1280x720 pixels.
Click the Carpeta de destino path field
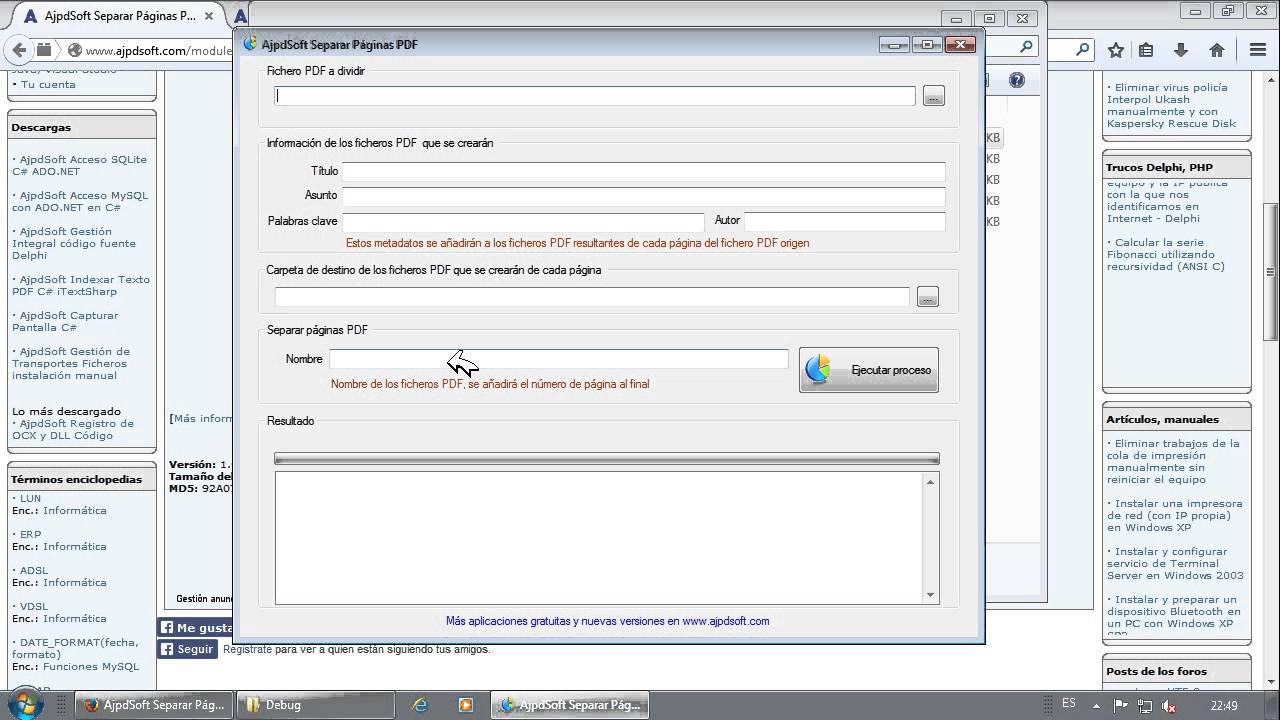(592, 297)
